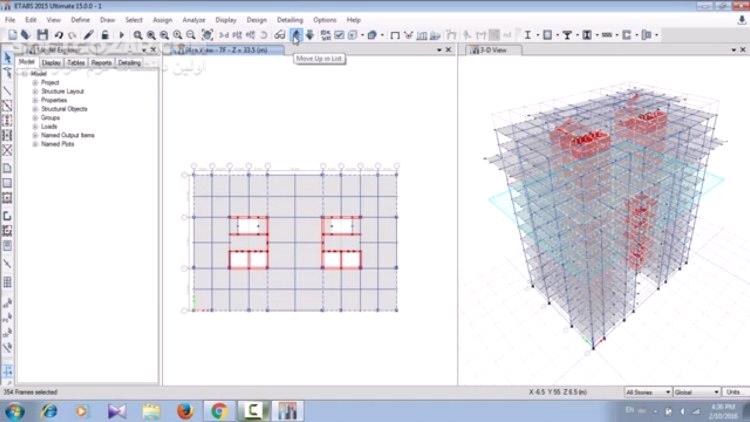Expand the Structure Layout tree node

point(35,91)
